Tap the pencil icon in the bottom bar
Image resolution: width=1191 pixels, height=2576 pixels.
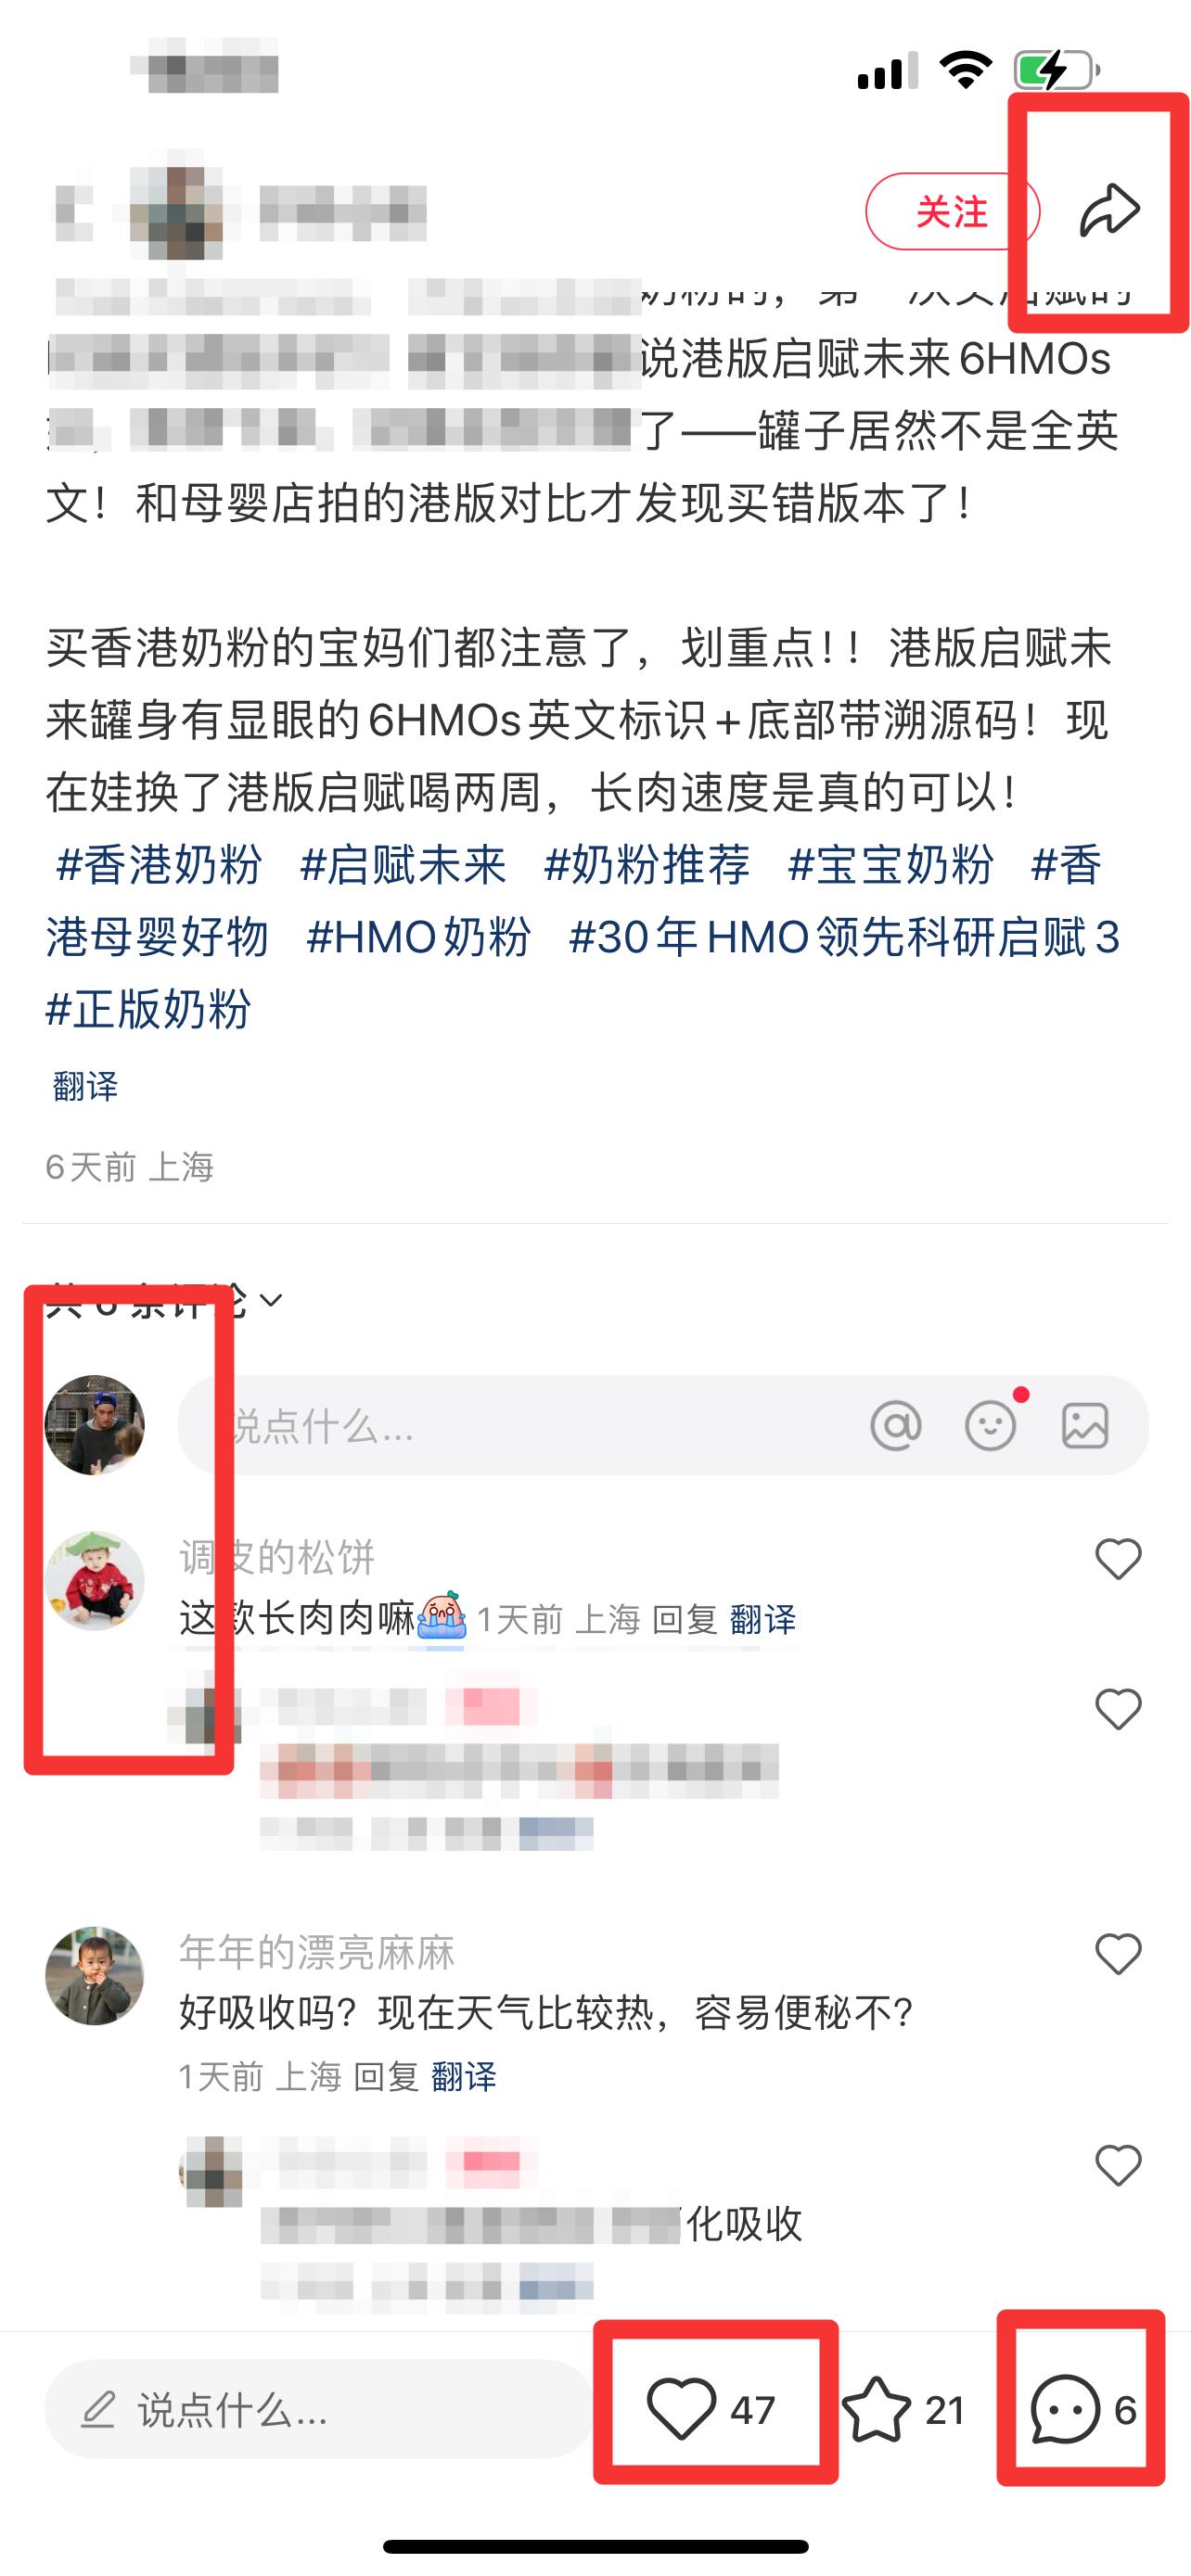click(x=98, y=2409)
